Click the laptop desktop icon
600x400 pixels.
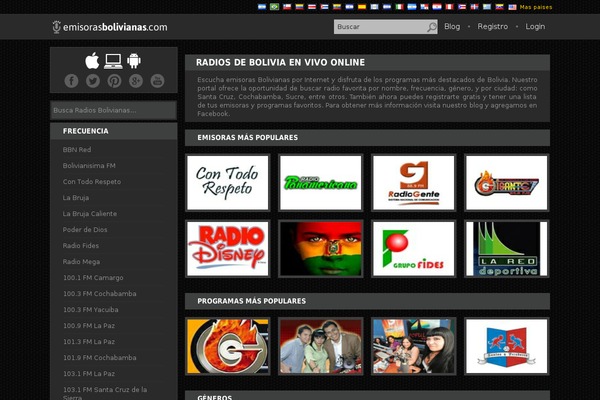pyautogui.click(x=113, y=61)
